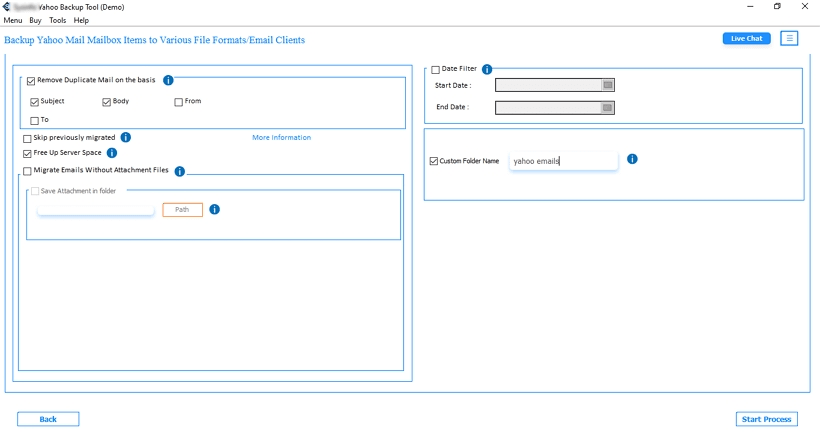Open End Date calendar picker
The width and height of the screenshot is (820, 437).
tap(607, 108)
